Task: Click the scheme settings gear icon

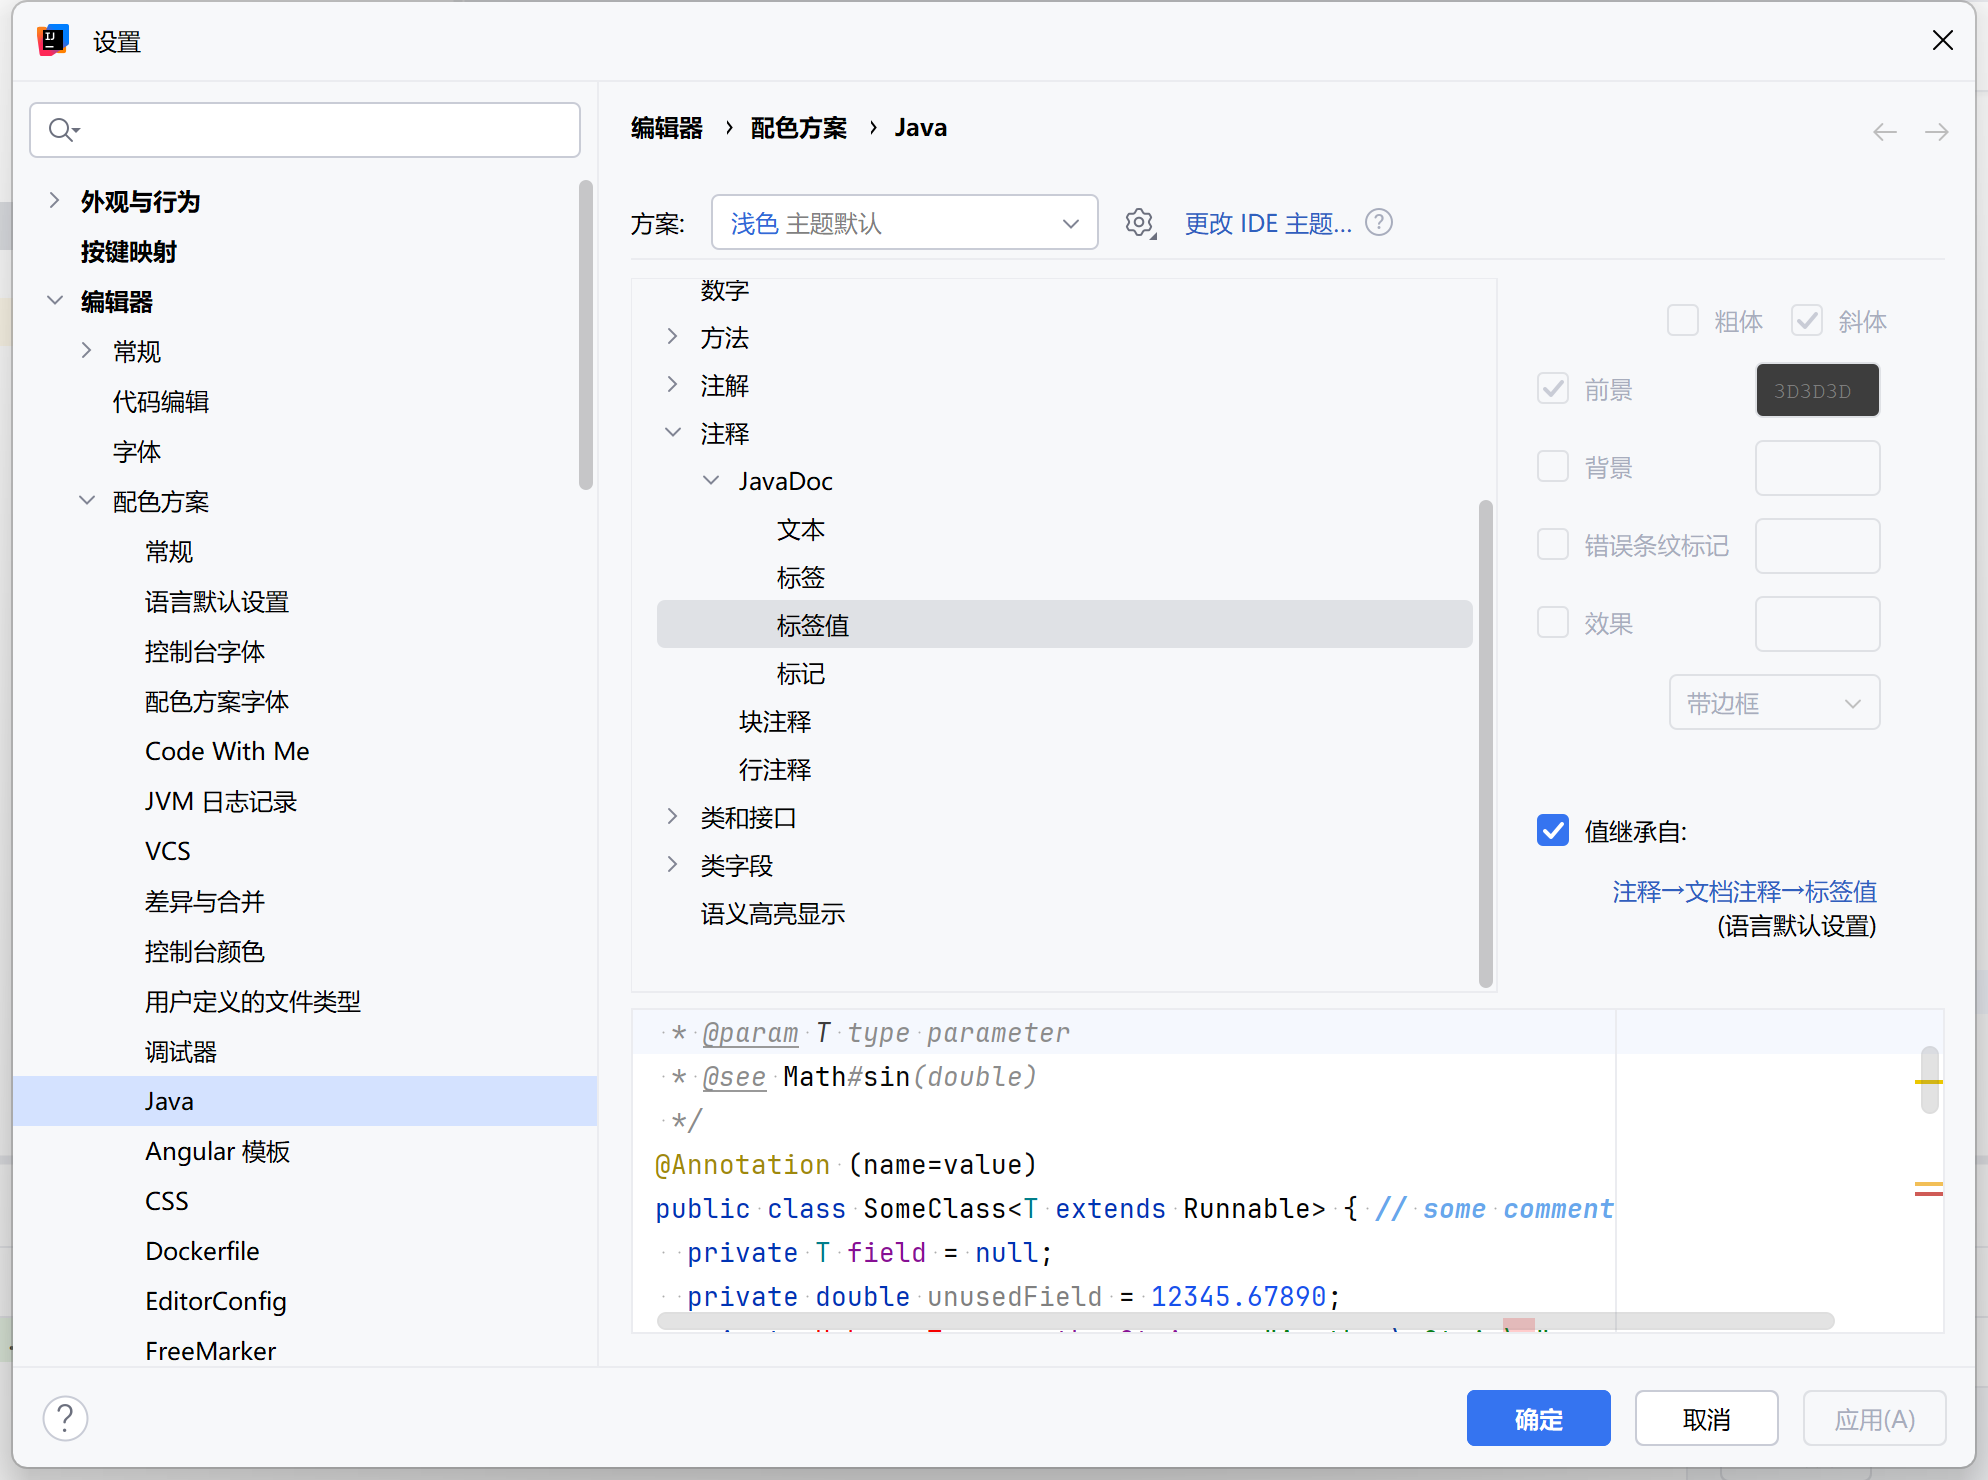Action: coord(1139,222)
